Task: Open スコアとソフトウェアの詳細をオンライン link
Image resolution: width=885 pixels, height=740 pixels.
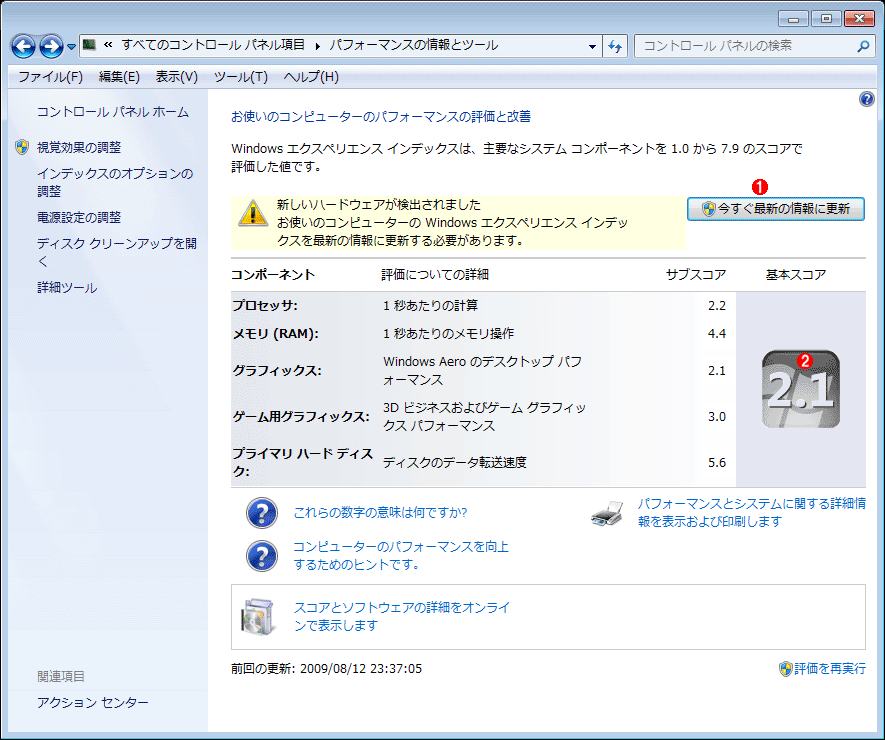Action: [402, 616]
